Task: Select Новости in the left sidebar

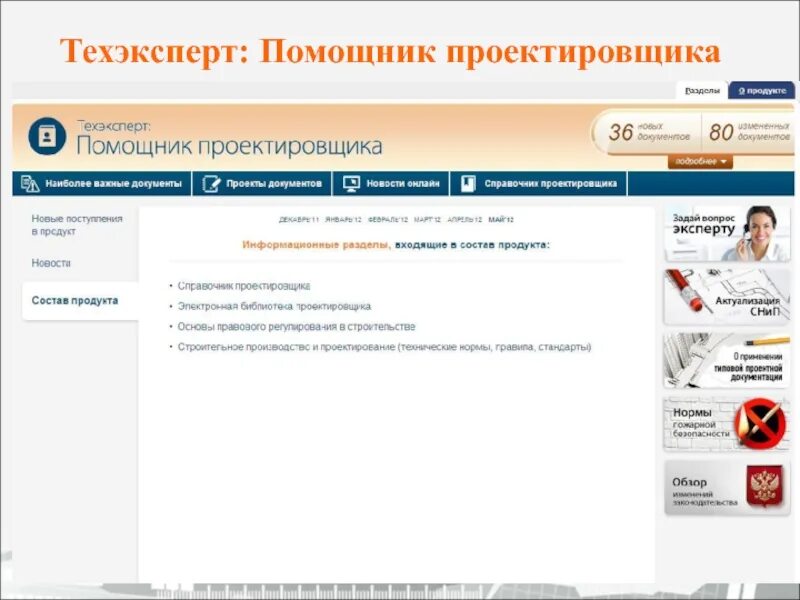Action: click(51, 263)
